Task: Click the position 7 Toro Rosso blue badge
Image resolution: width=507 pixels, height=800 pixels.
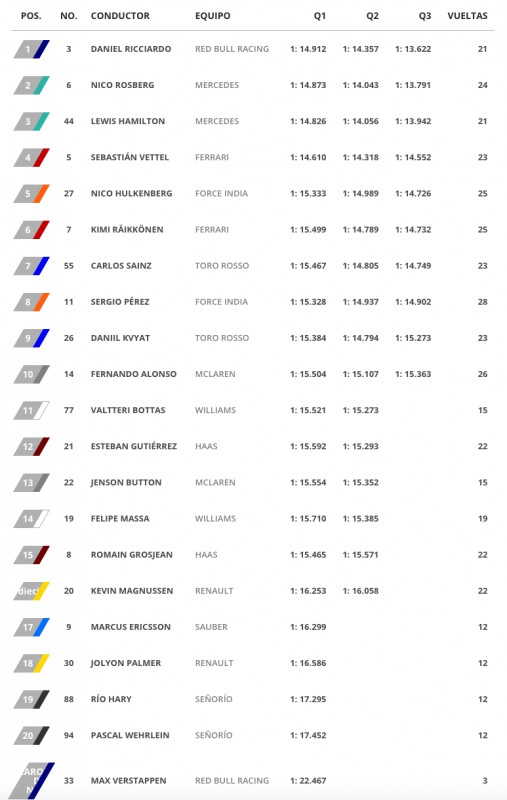Action: (x=32, y=266)
